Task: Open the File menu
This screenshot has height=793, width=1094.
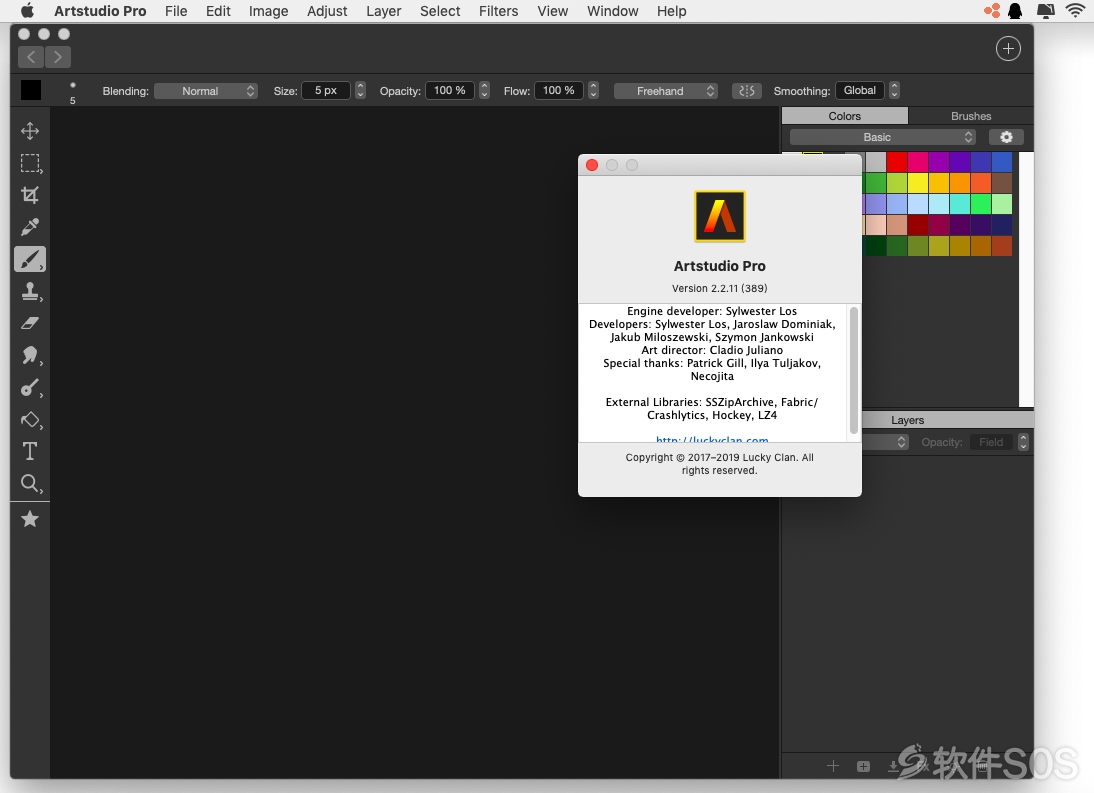Action: [176, 10]
